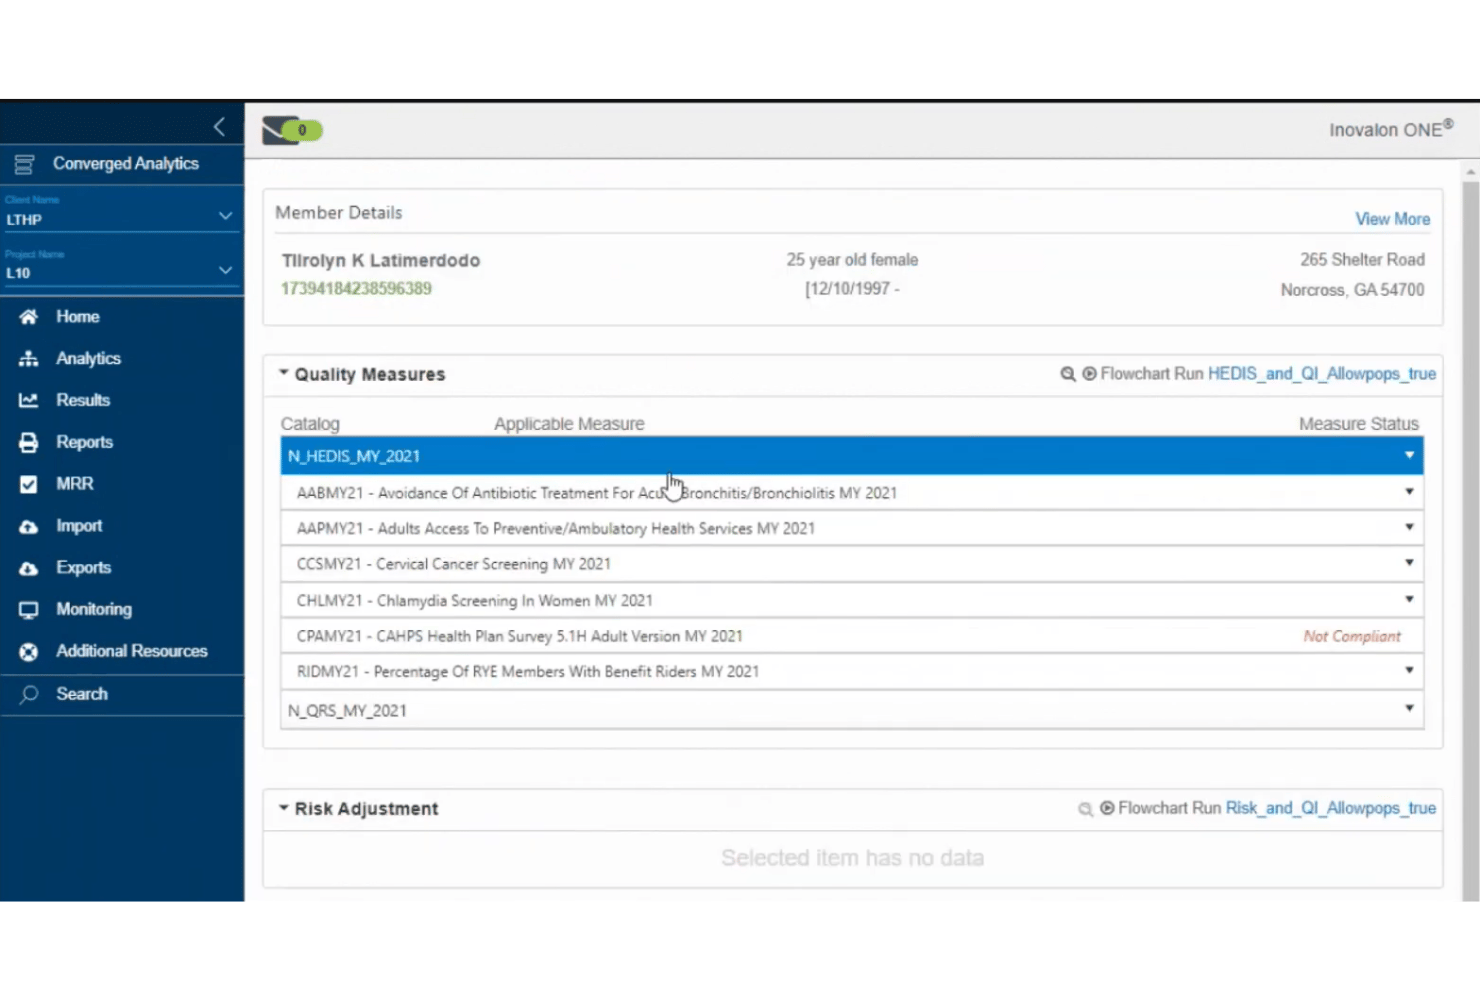Select the CCSMY21 Cervical Cancer Screening row
The image size is (1480, 987).
[x=852, y=564]
